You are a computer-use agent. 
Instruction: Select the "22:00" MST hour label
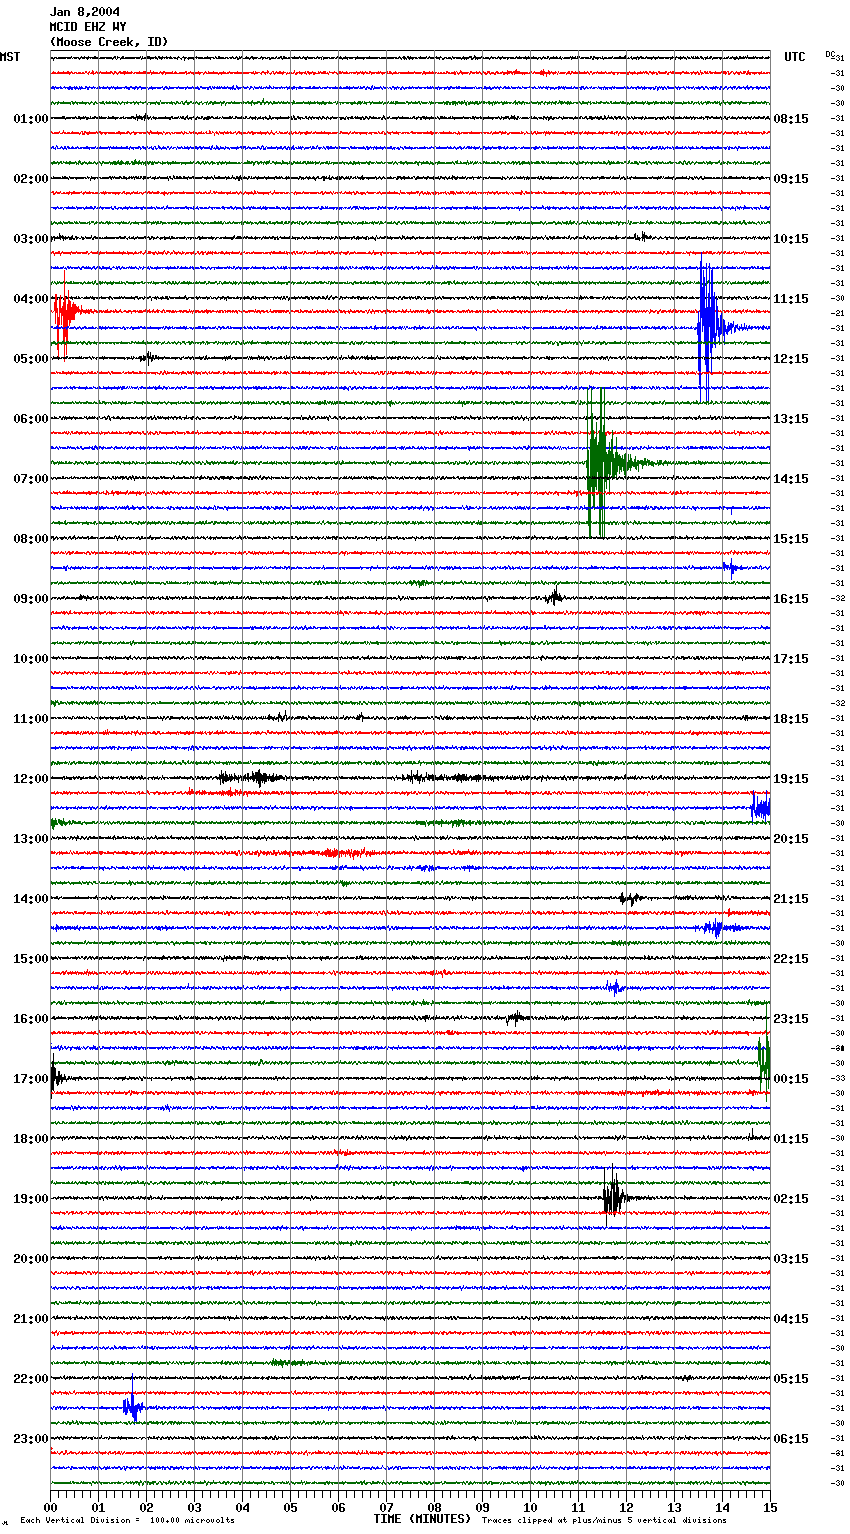pos(31,1379)
